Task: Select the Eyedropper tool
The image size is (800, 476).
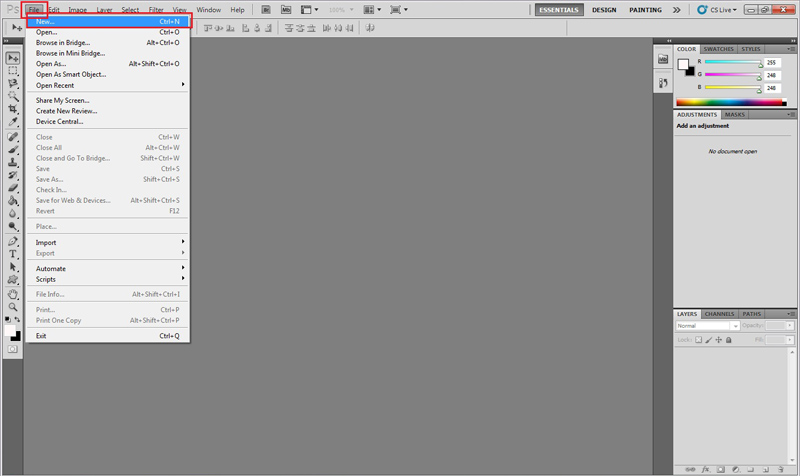Action: coord(13,122)
